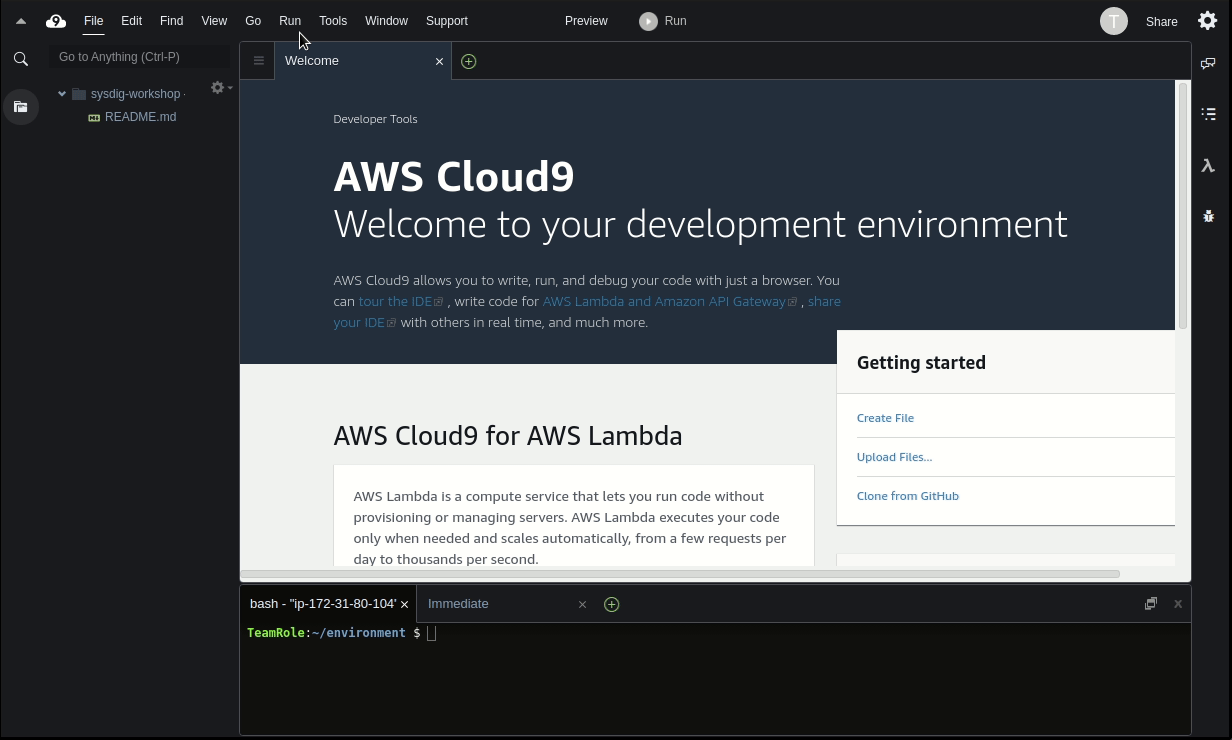Open the user avatar T
The width and height of the screenshot is (1232, 740).
(1114, 21)
